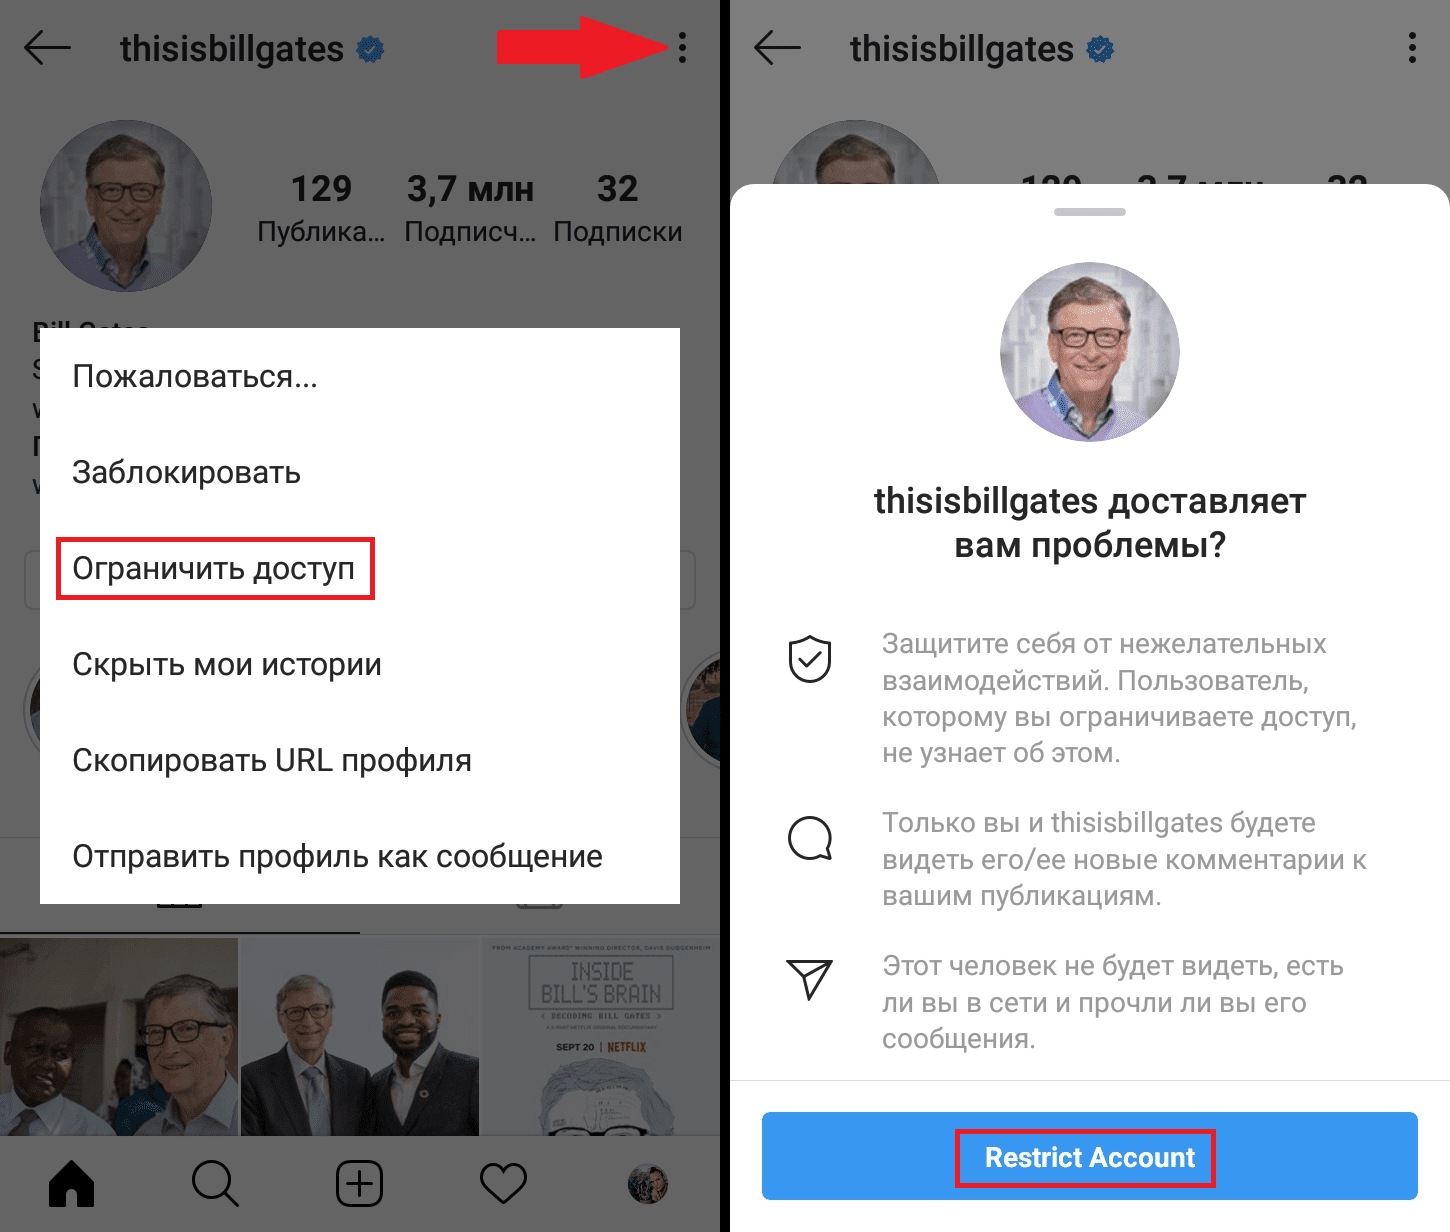Open own profile avatar in bottom bar
Image resolution: width=1450 pixels, height=1232 pixels.
647,1184
